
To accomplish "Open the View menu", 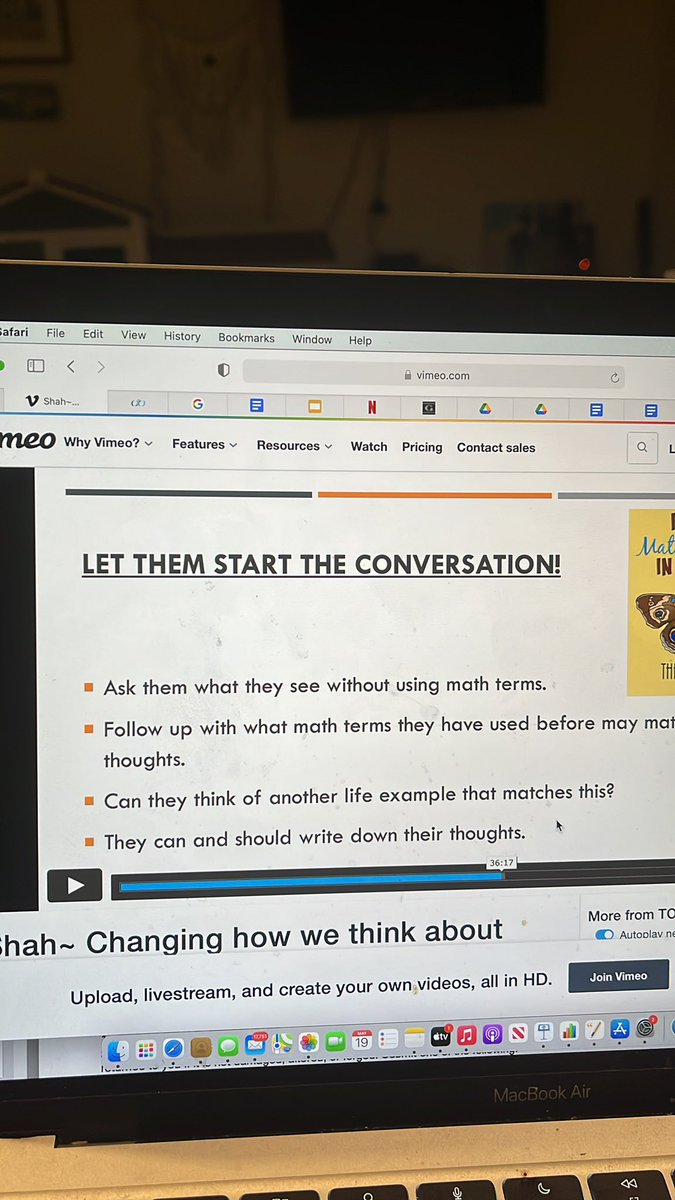I will 133,335.
